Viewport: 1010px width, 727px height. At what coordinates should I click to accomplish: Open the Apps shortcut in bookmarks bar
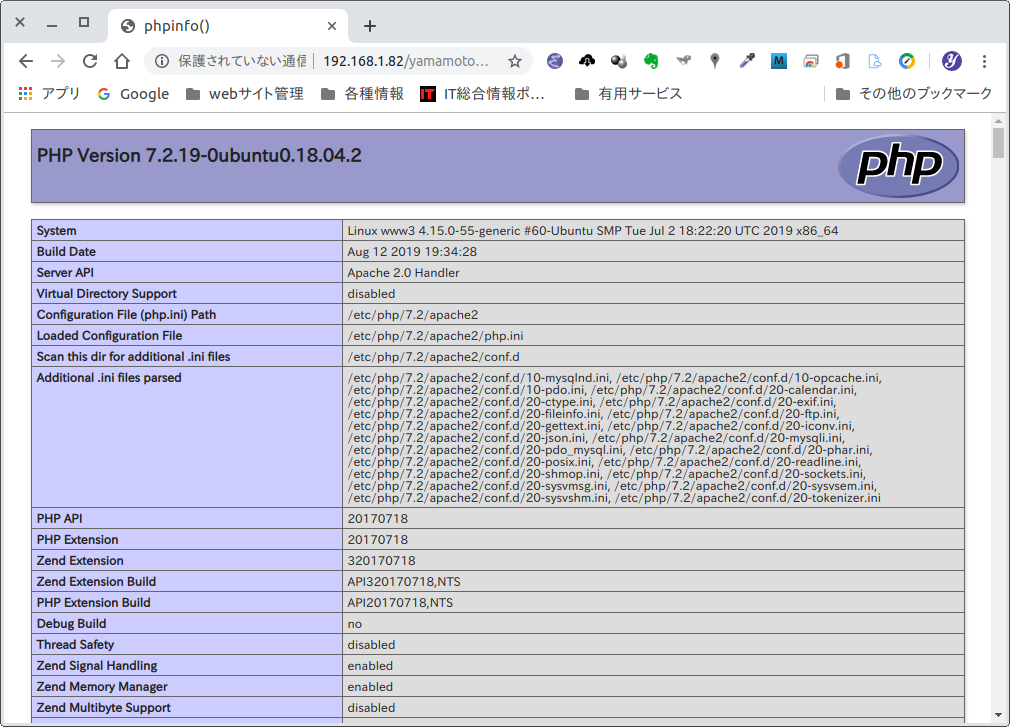tap(50, 94)
